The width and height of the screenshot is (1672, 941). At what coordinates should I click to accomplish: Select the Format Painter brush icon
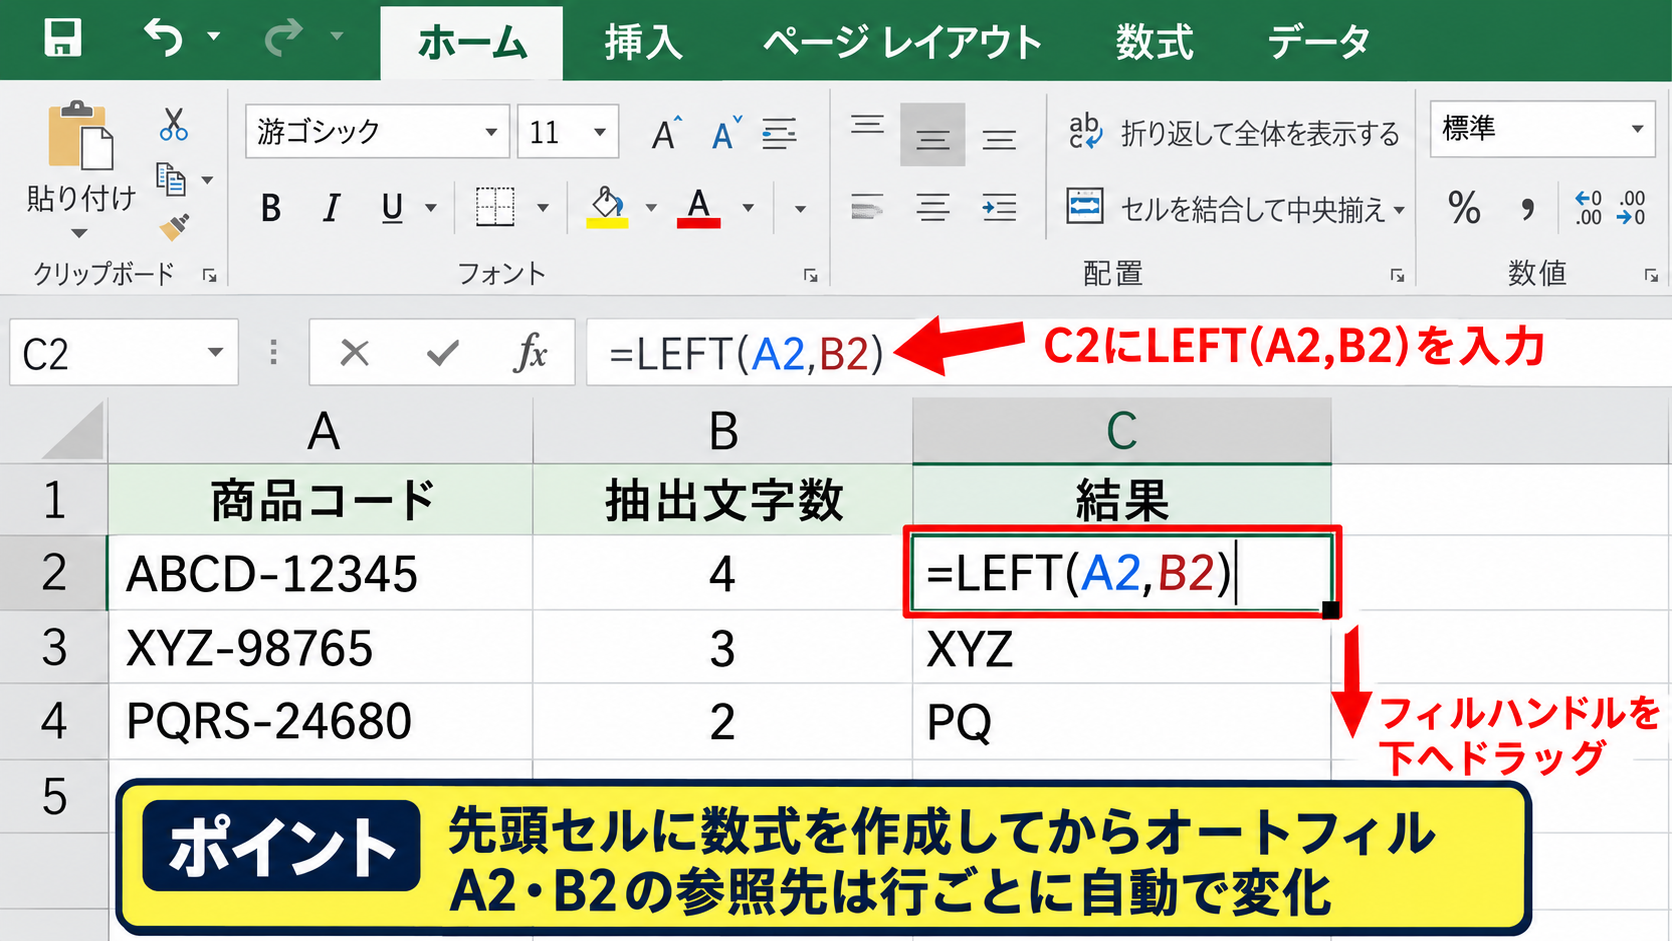pyautogui.click(x=174, y=228)
